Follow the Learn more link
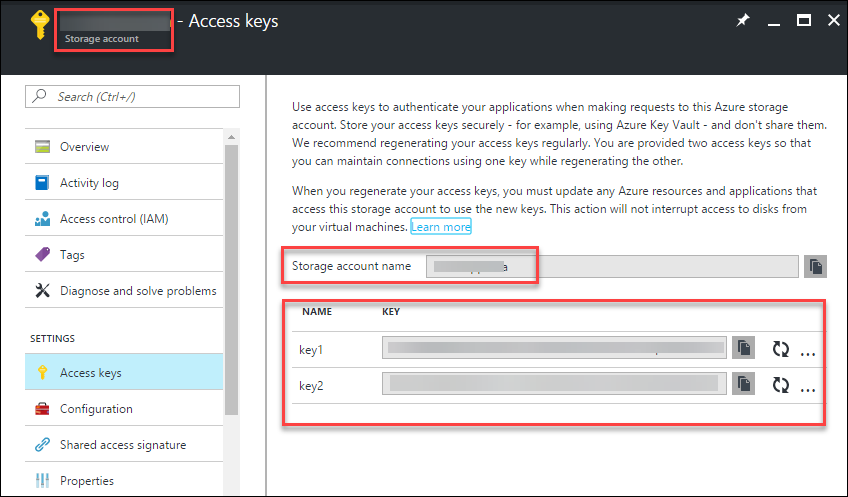Viewport: 848px width, 497px height. [441, 227]
